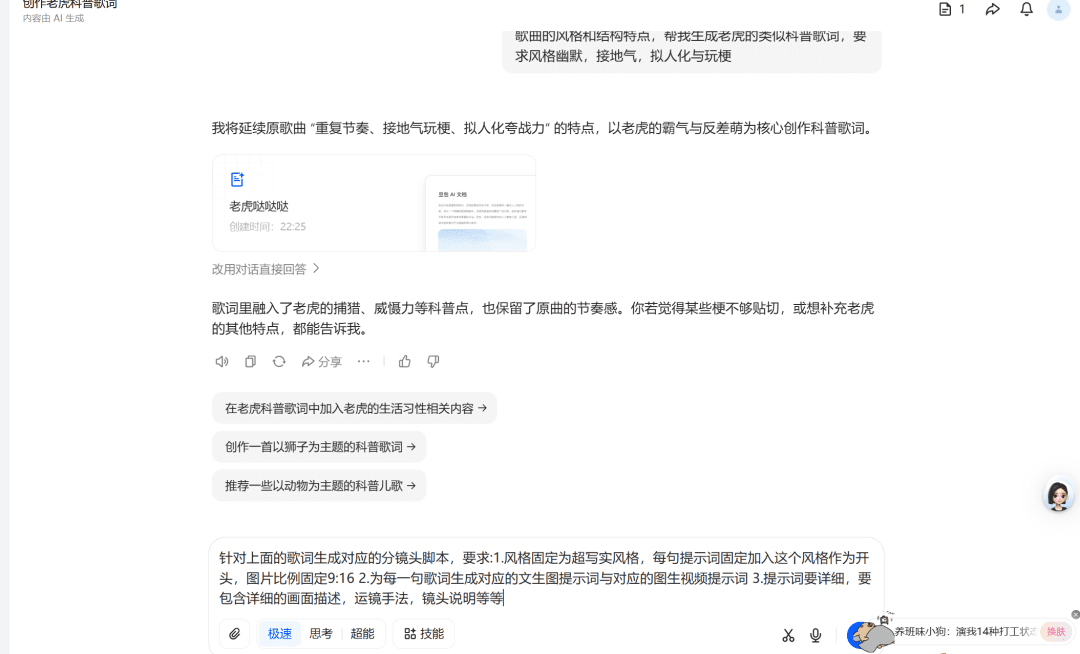
Task: Switch to 思考 mode
Action: click(321, 634)
